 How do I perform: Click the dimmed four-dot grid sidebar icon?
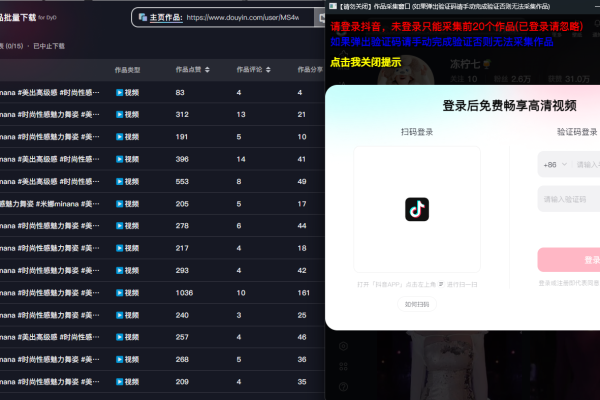[x=343, y=366]
